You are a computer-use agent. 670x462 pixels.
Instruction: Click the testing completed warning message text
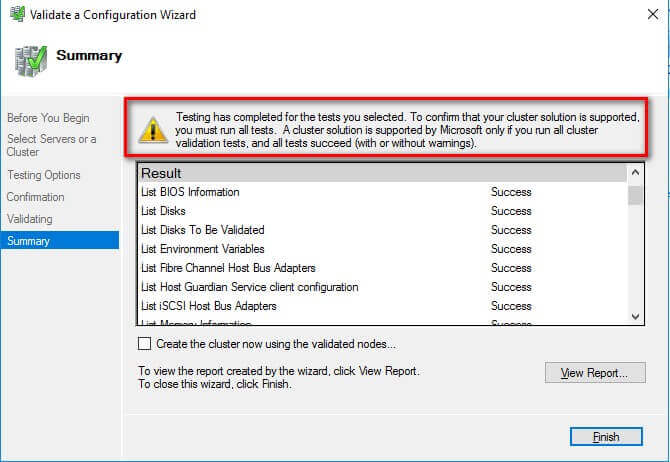click(407, 129)
